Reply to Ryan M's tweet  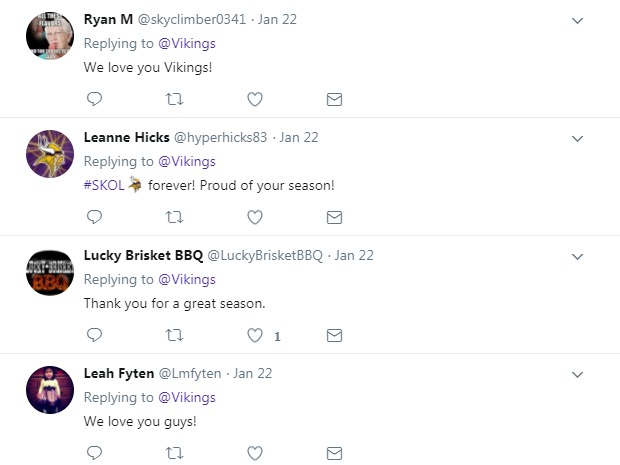95,99
